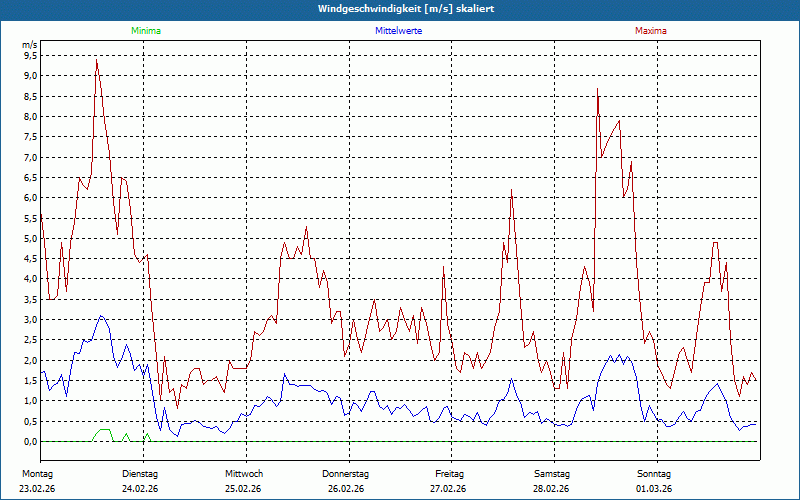Select the 8,5 y-axis value
800x500 pixels.
coord(31,96)
